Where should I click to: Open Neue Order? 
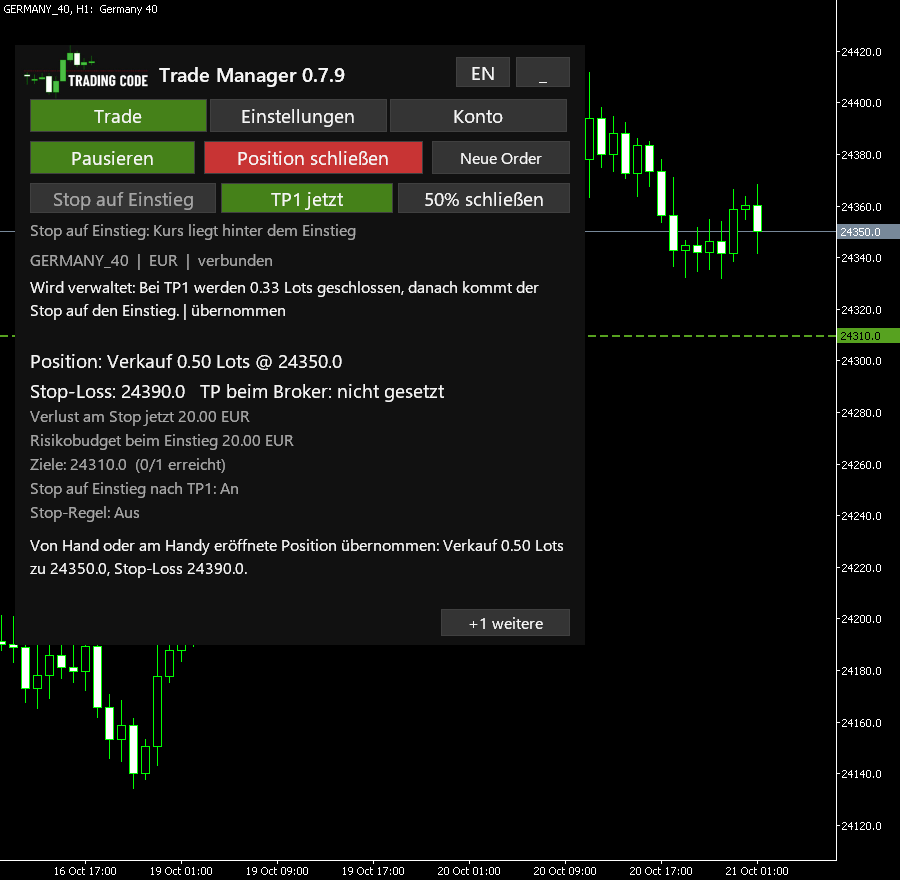pos(501,158)
